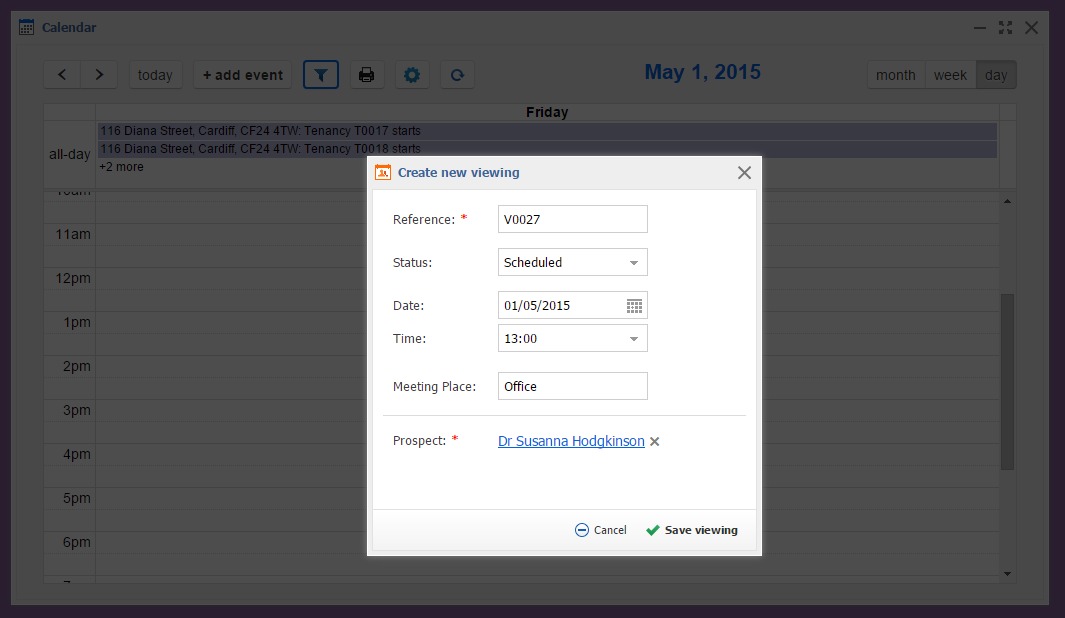The height and width of the screenshot is (618, 1065).
Task: Expand the Status dropdown
Action: [x=633, y=263]
